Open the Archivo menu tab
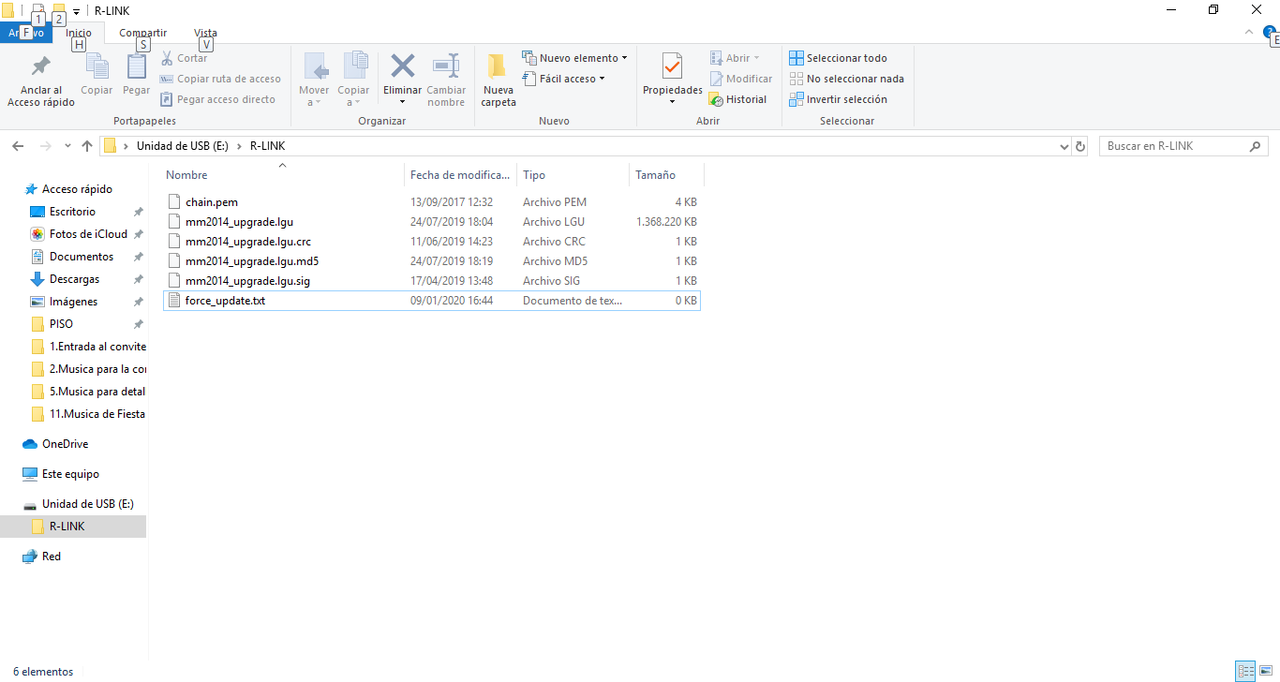Image resolution: width=1280 pixels, height=682 pixels. 25,33
